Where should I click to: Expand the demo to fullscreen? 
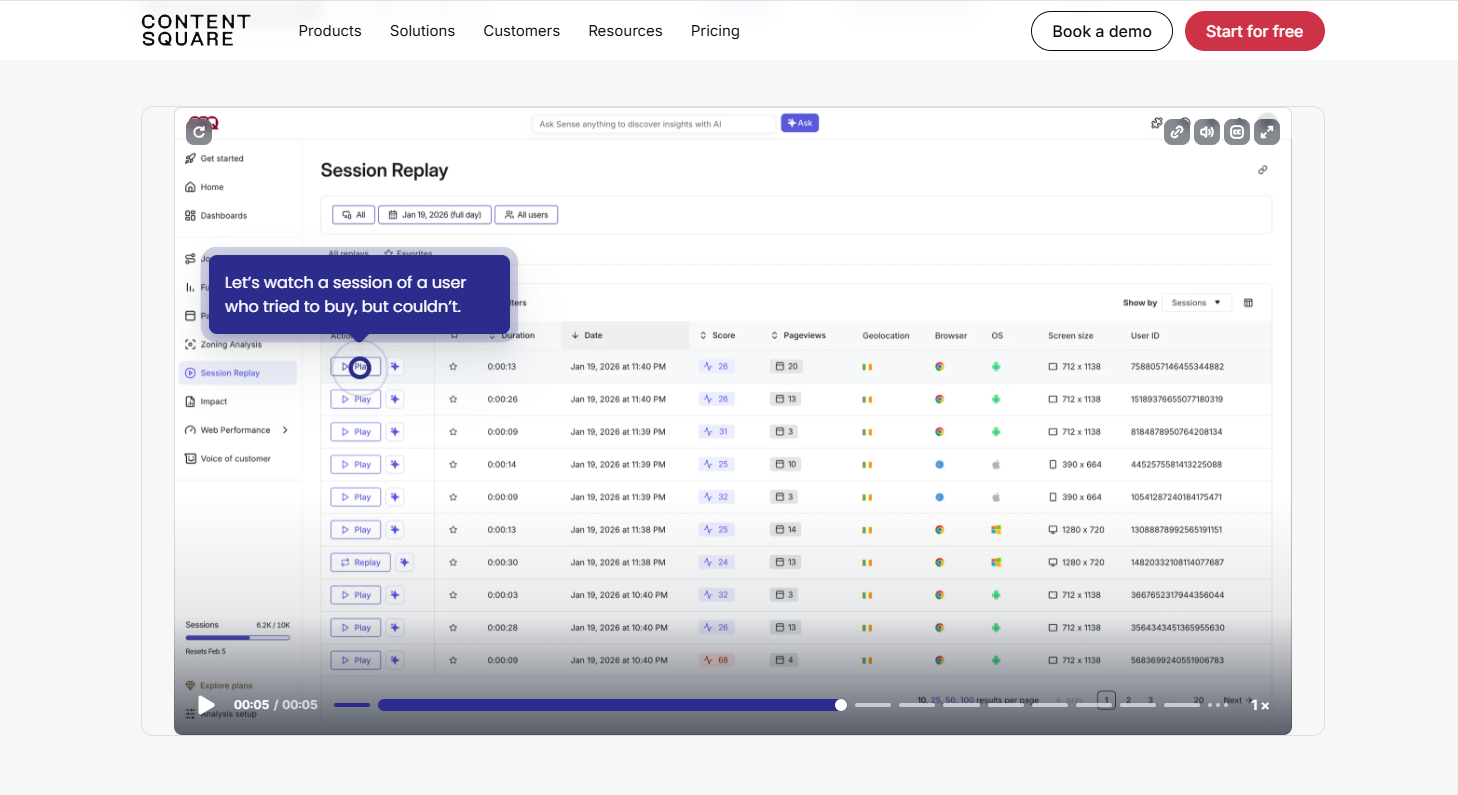[1267, 132]
